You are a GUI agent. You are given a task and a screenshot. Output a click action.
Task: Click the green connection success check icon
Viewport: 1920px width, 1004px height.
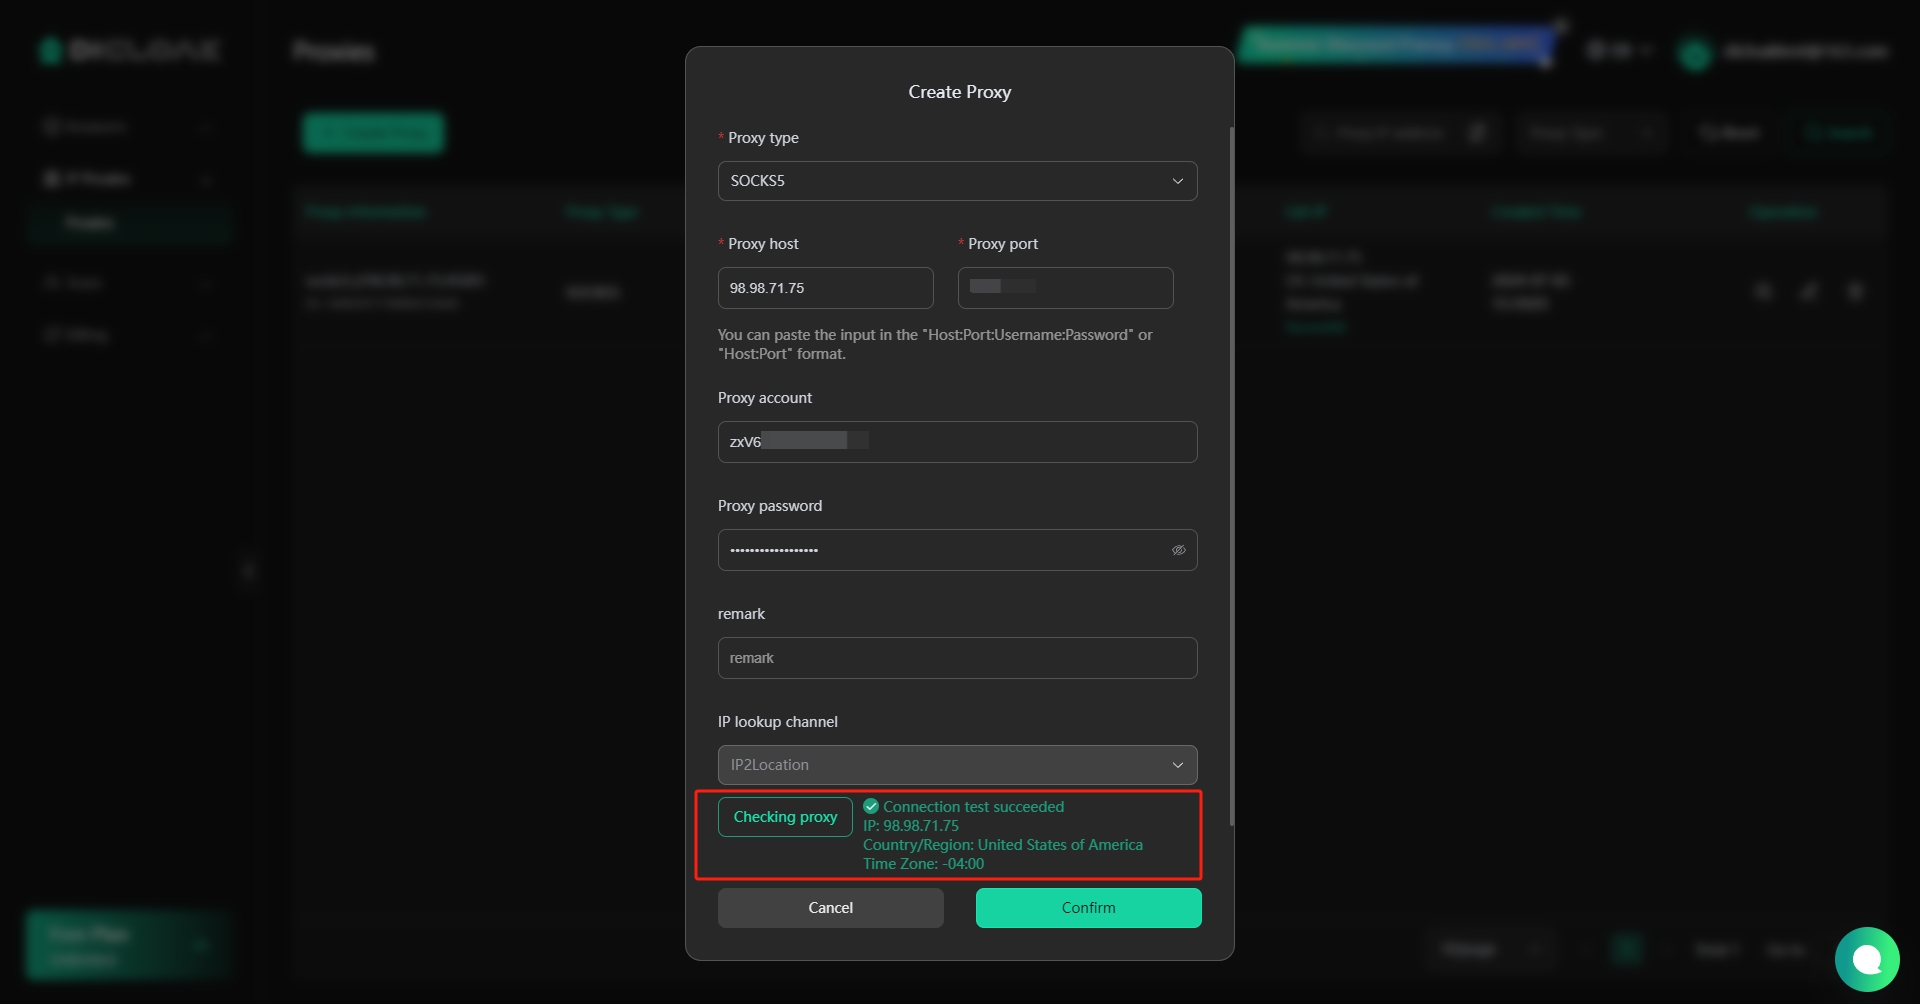[x=871, y=806]
